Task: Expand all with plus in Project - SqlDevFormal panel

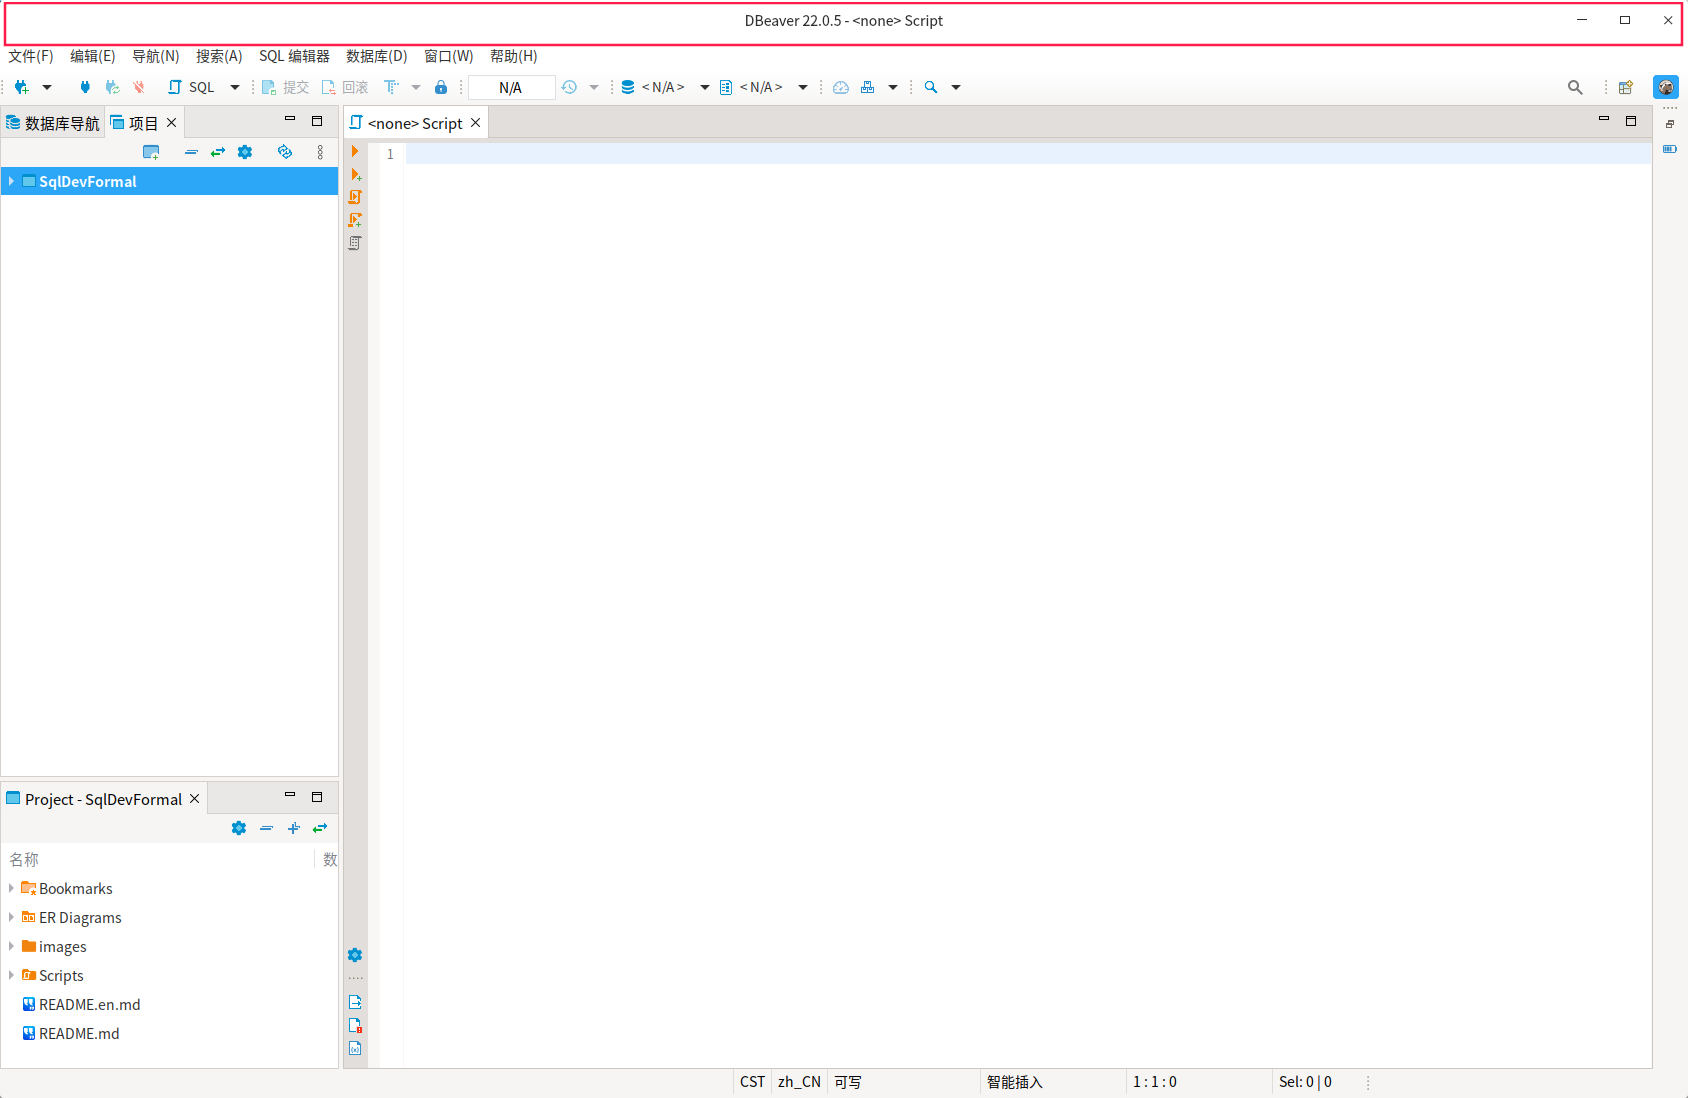Action: click(293, 828)
